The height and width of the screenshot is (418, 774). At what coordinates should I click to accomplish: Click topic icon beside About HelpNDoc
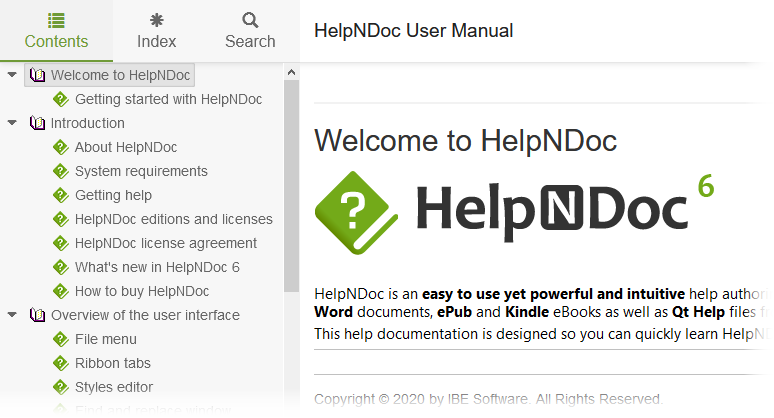[61, 147]
